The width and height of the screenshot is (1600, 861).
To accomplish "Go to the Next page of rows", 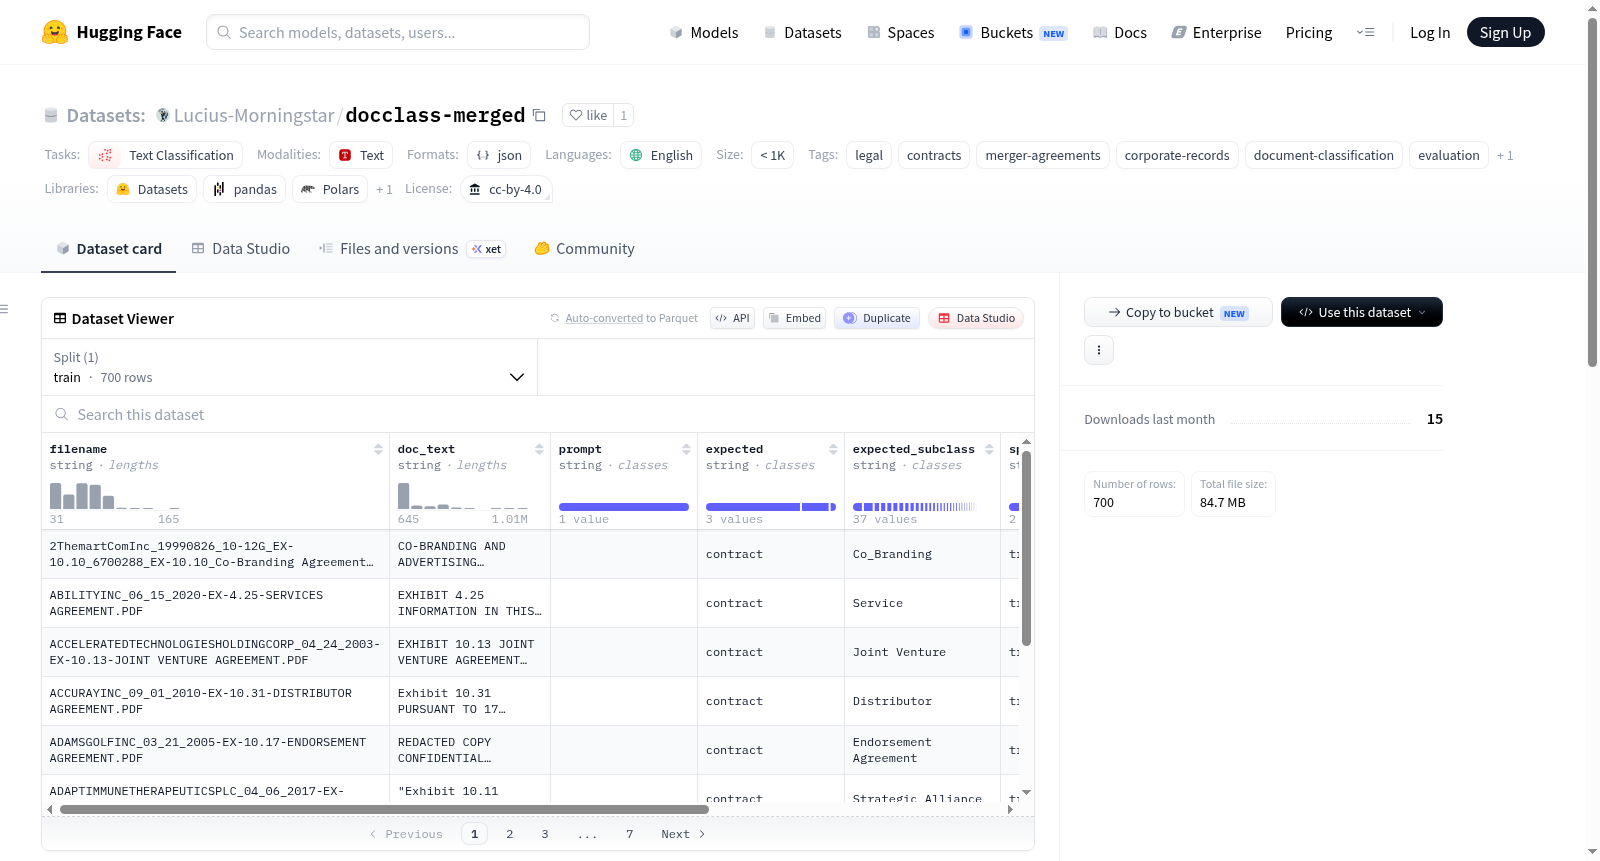I will click(x=683, y=834).
